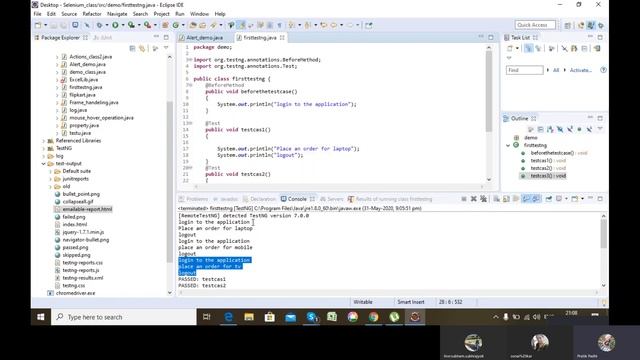Screen dimensions: 640x360
Task: Click the Windows Start button
Action: coord(41,317)
